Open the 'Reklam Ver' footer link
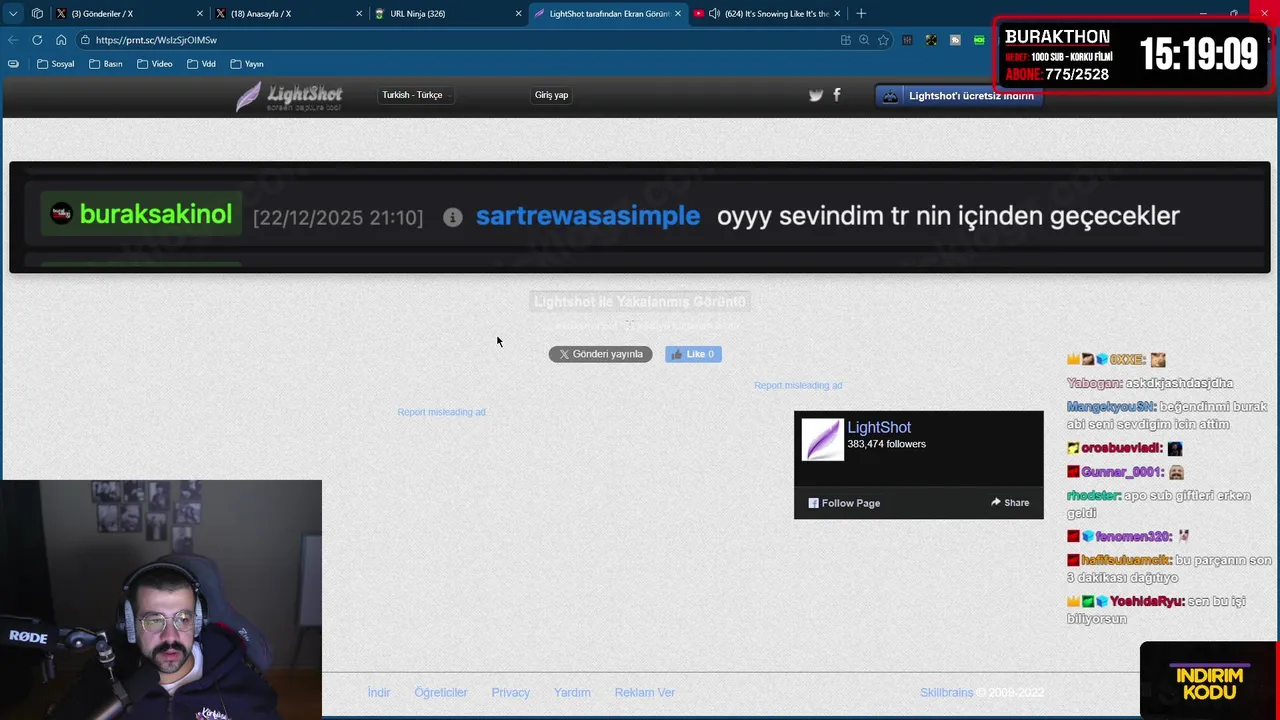Viewport: 1280px width, 720px height. [645, 692]
